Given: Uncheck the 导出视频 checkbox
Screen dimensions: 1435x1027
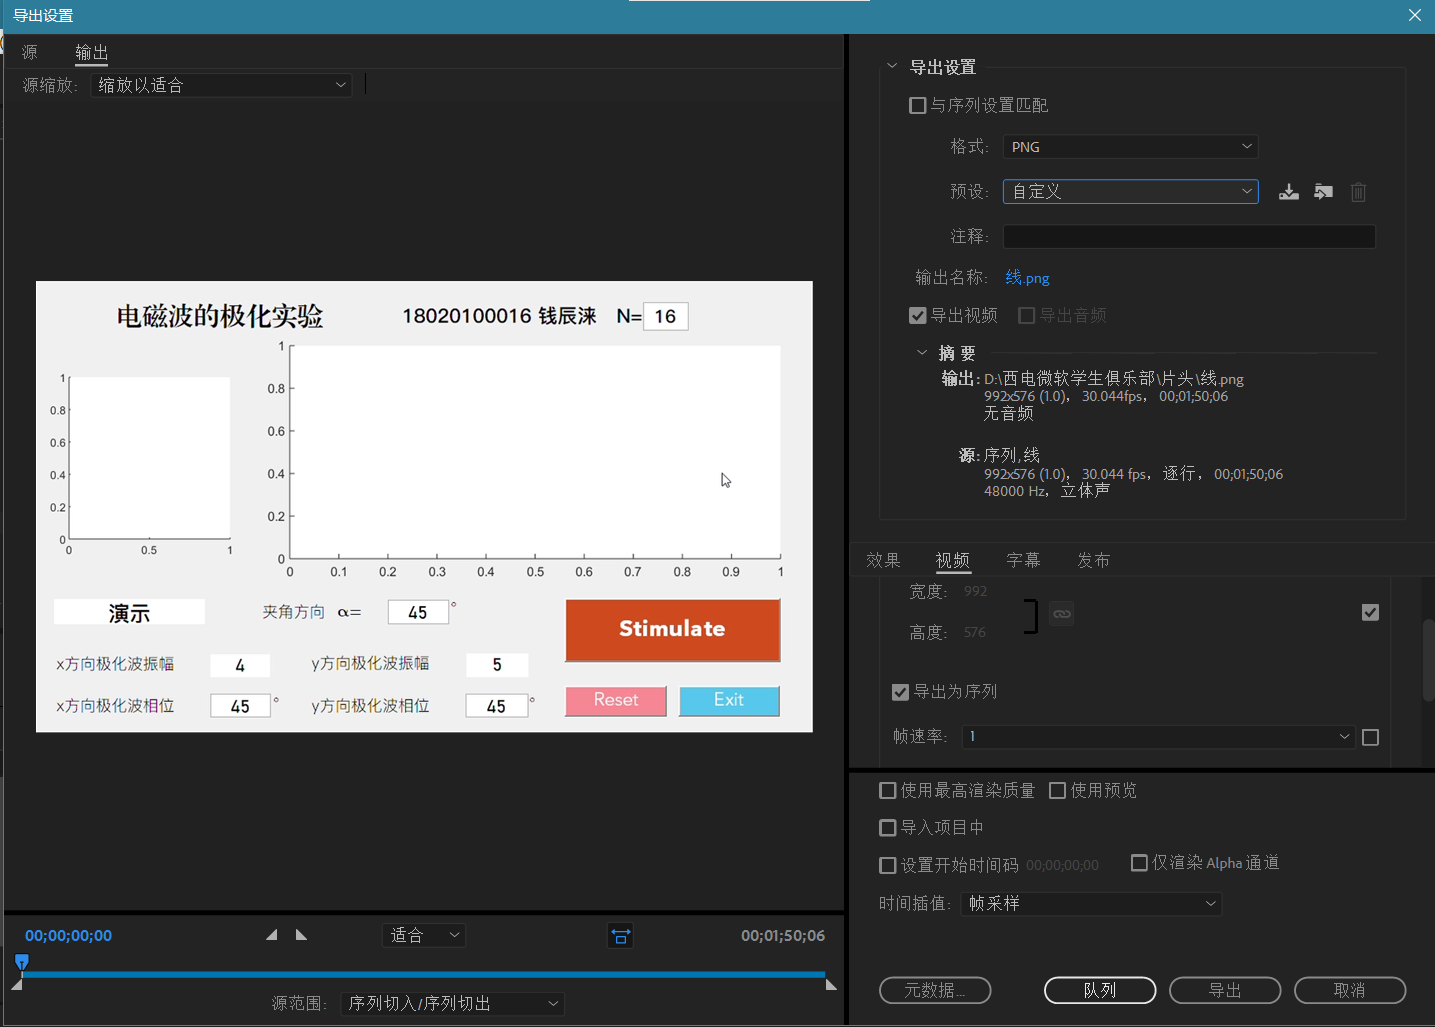Looking at the screenshot, I should click(x=917, y=315).
